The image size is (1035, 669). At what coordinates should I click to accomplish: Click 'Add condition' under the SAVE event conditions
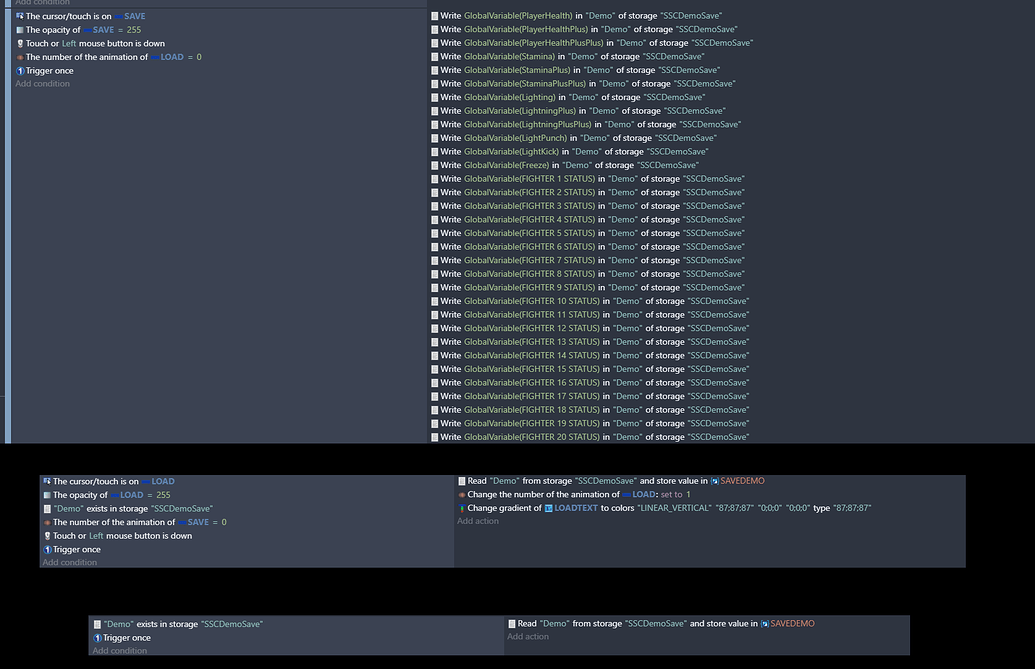pos(43,84)
